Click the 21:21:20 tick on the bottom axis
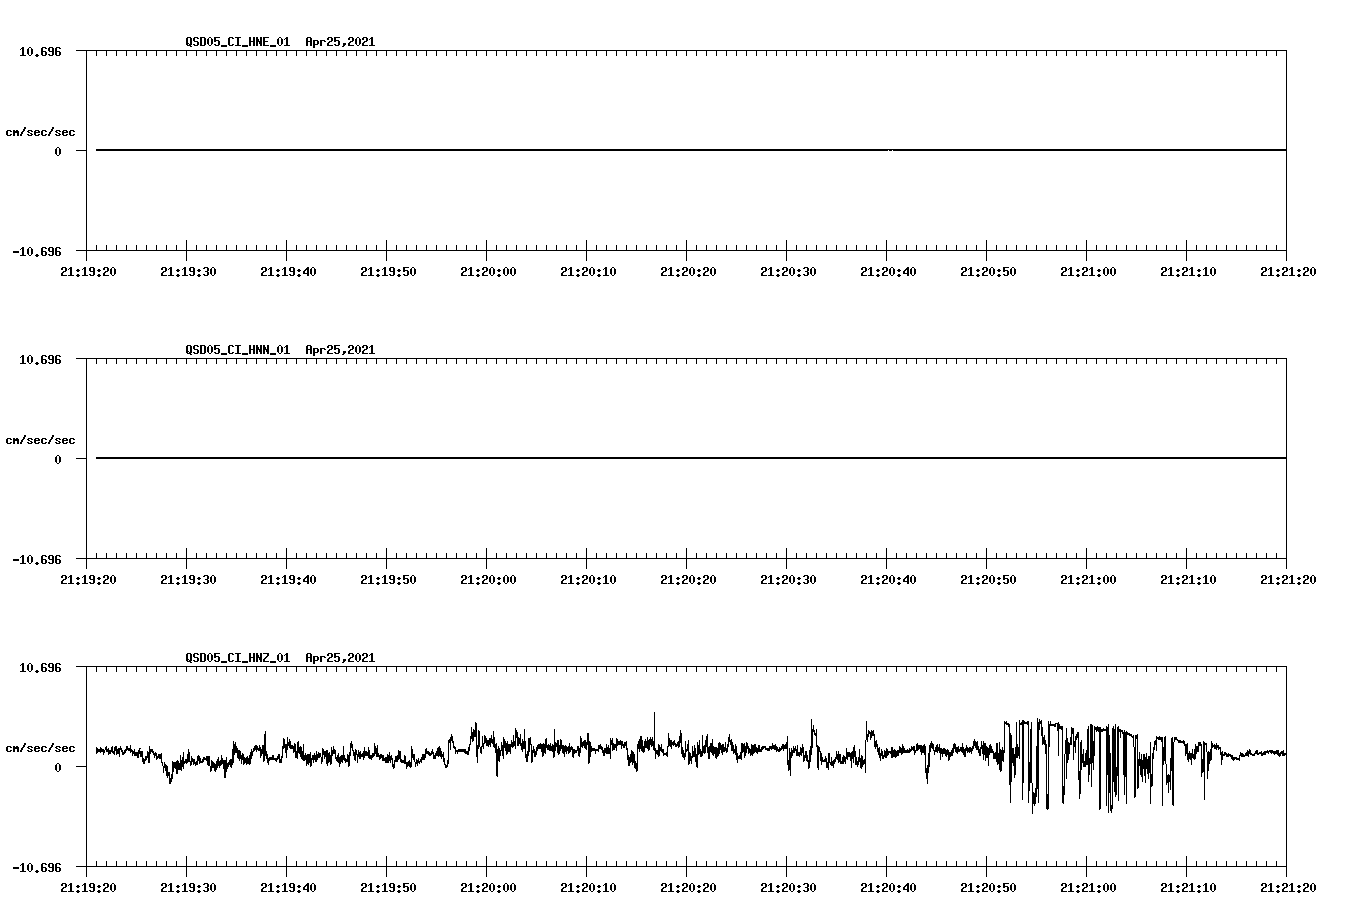This screenshot has width=1358, height=924. (1288, 885)
